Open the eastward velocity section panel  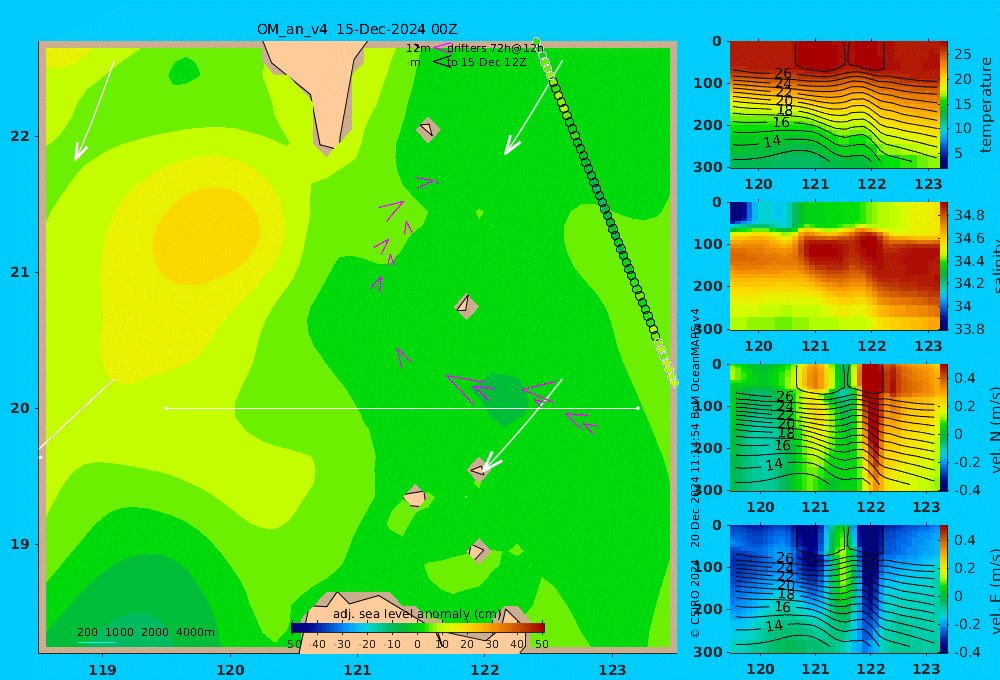[835, 589]
